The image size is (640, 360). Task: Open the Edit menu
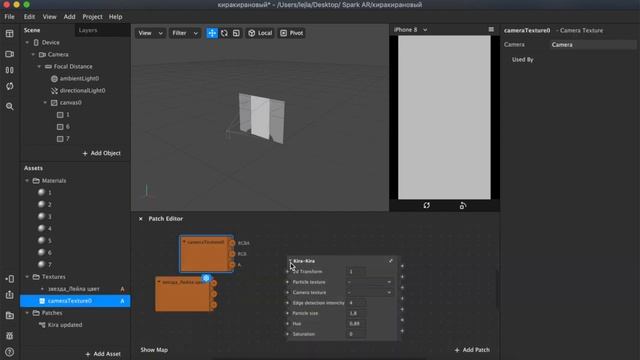click(29, 17)
